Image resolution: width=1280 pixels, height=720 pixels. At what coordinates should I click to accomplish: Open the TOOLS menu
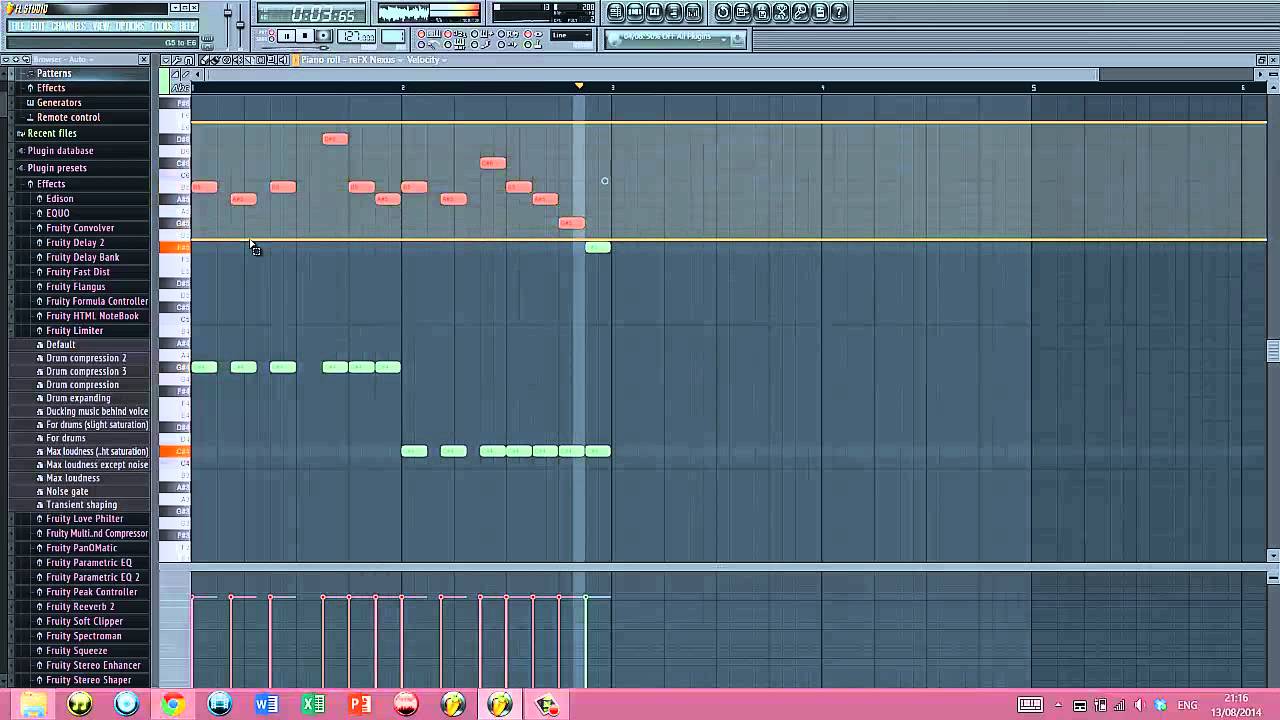162,26
